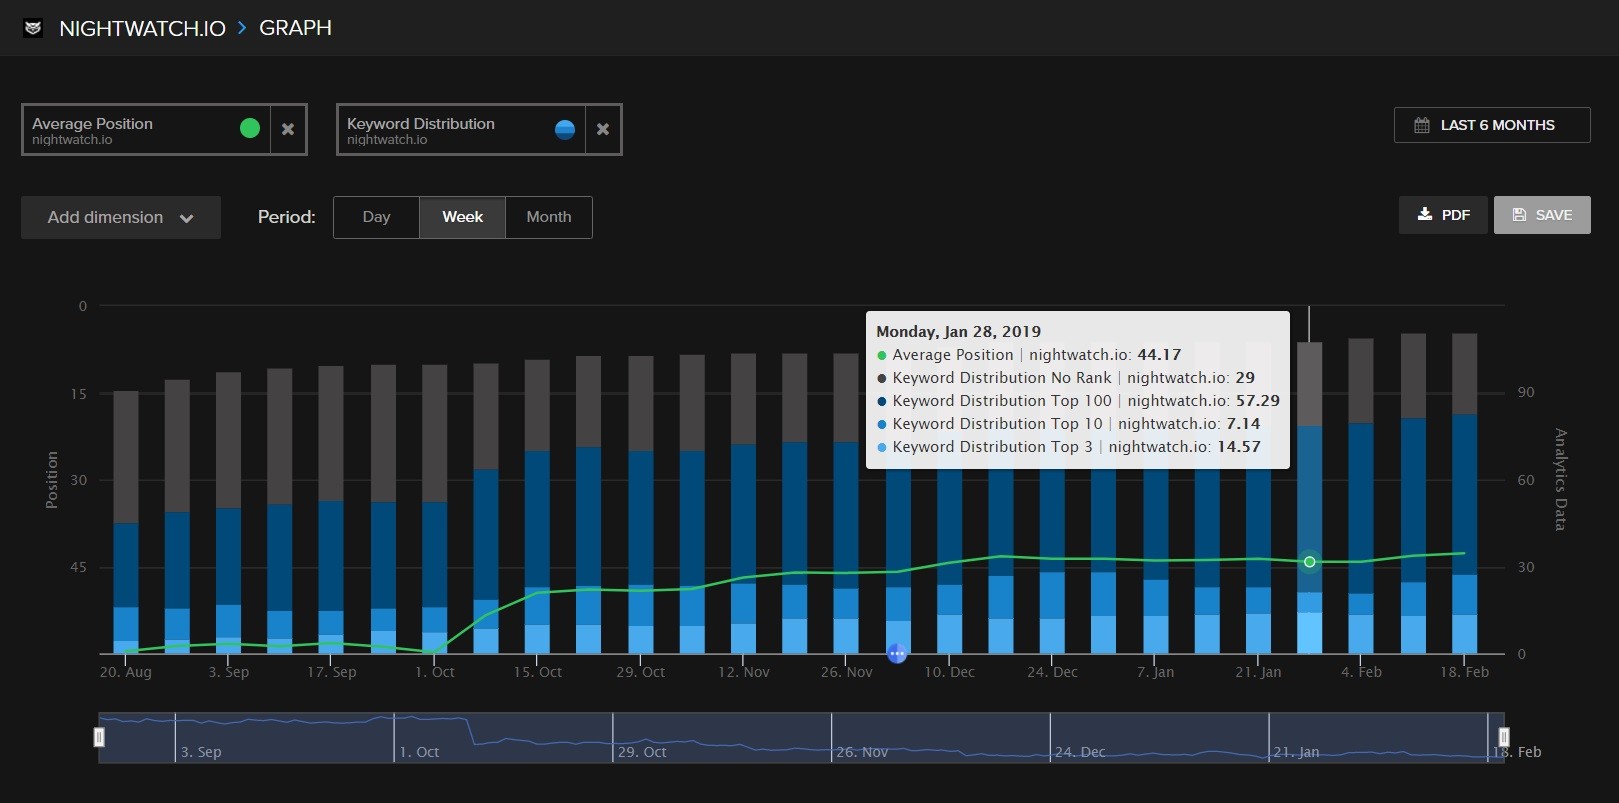Image resolution: width=1619 pixels, height=803 pixels.
Task: Click the blue Keyword Distribution color icon
Action: click(x=565, y=129)
